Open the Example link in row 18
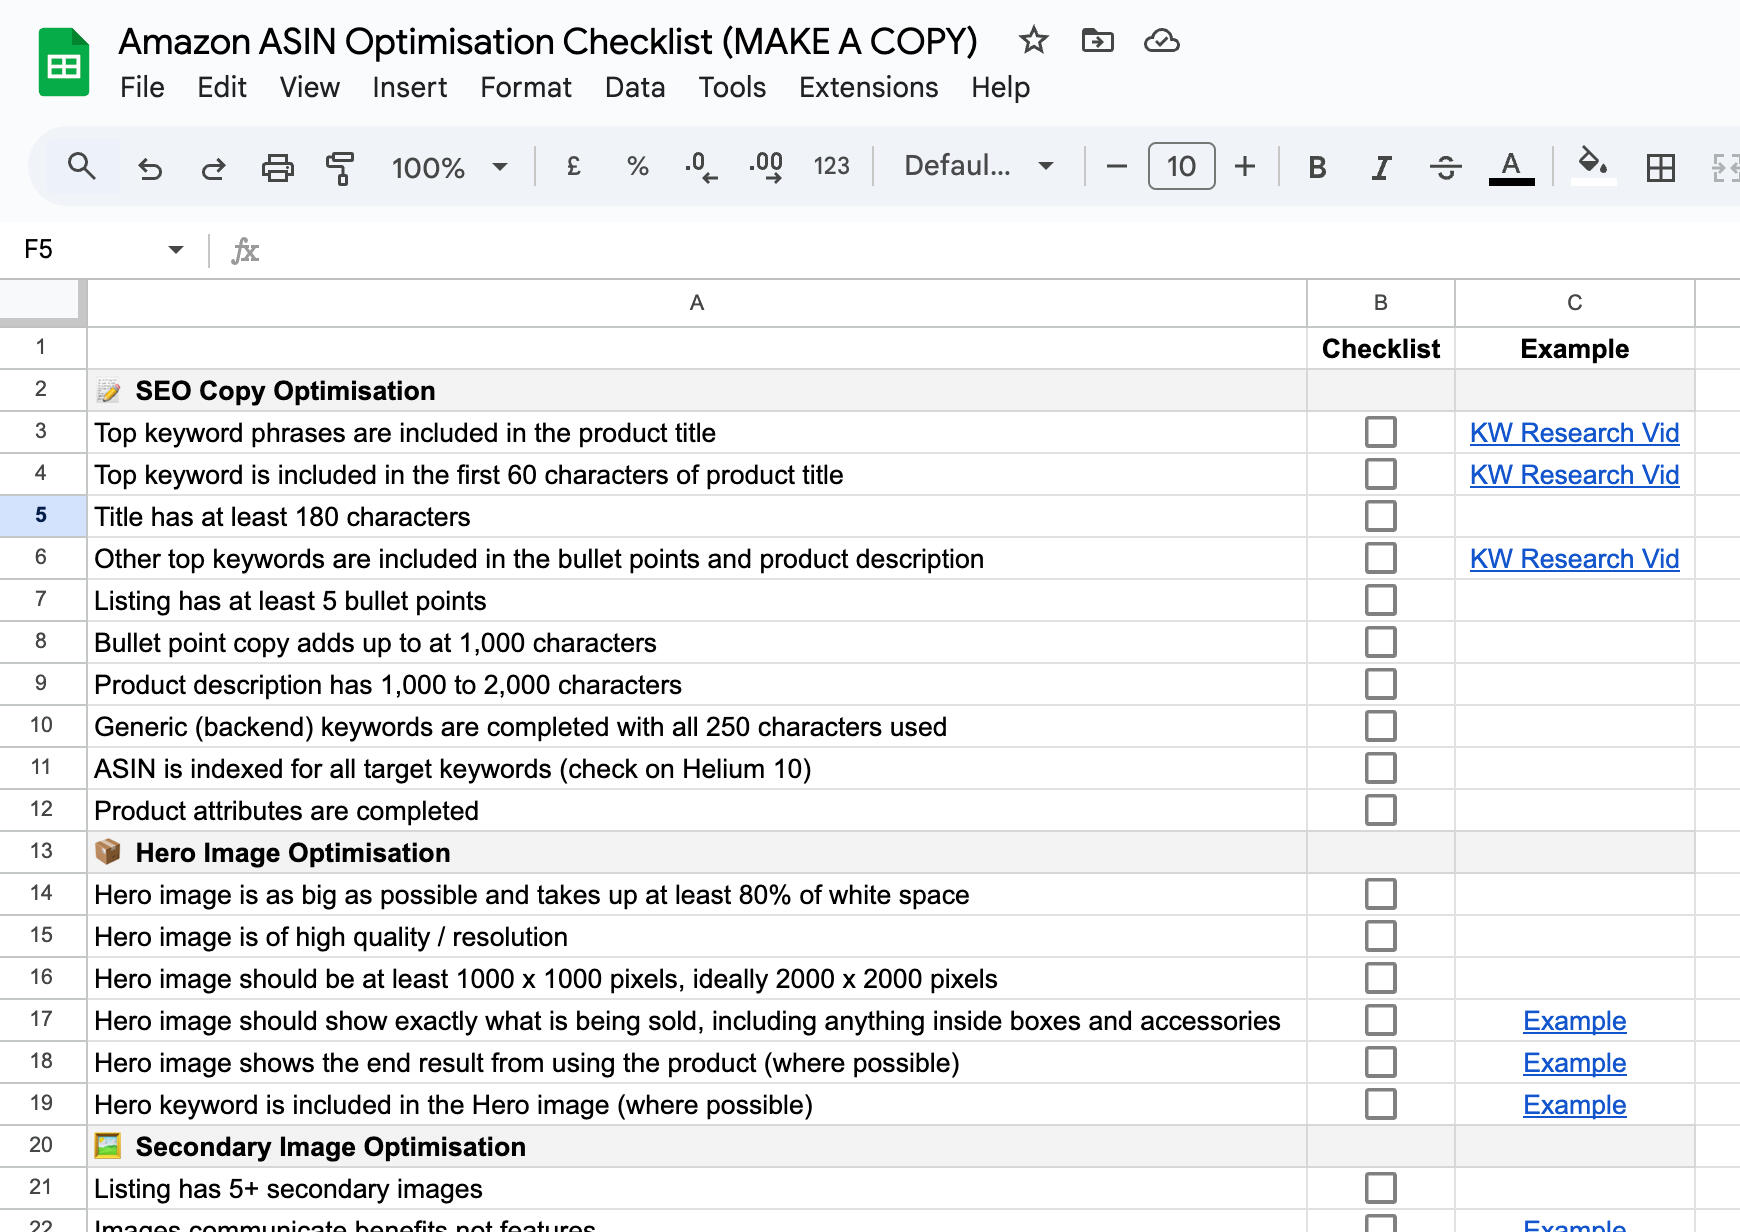Viewport: 1740px width, 1232px height. tap(1574, 1063)
